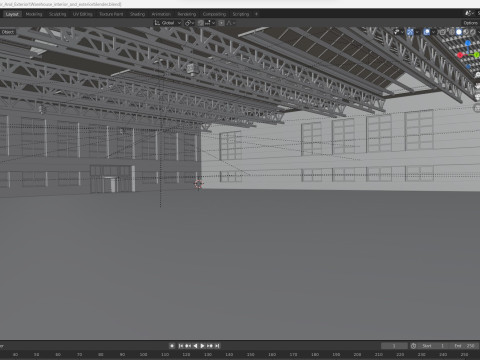
Task: Toggle X-ray mode
Action: pyautogui.click(x=442, y=32)
